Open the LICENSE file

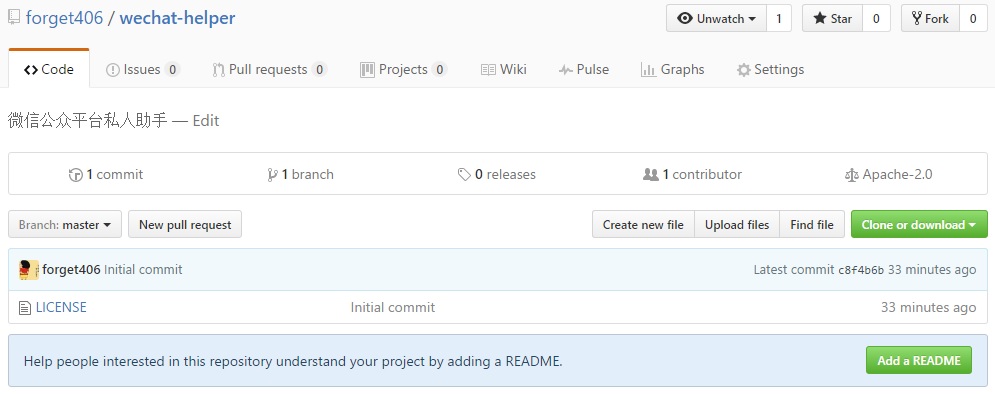pyautogui.click(x=61, y=308)
